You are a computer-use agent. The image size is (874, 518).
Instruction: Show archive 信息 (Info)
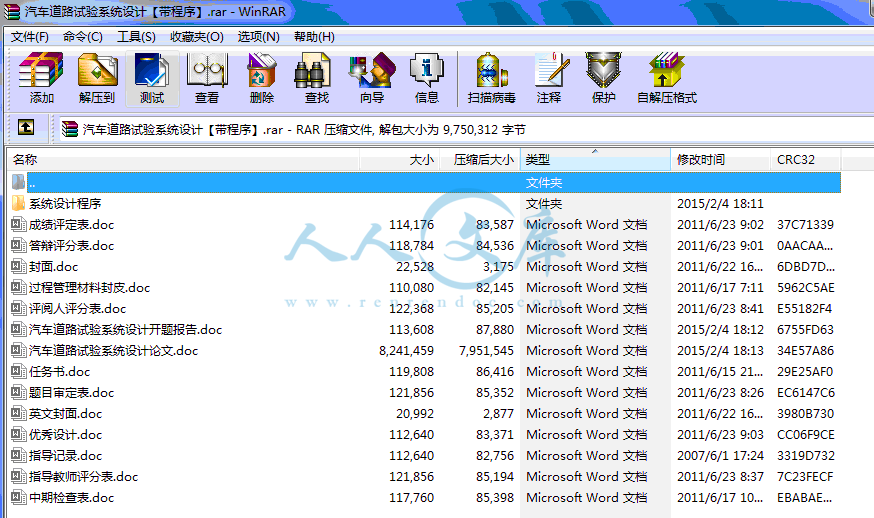click(427, 78)
